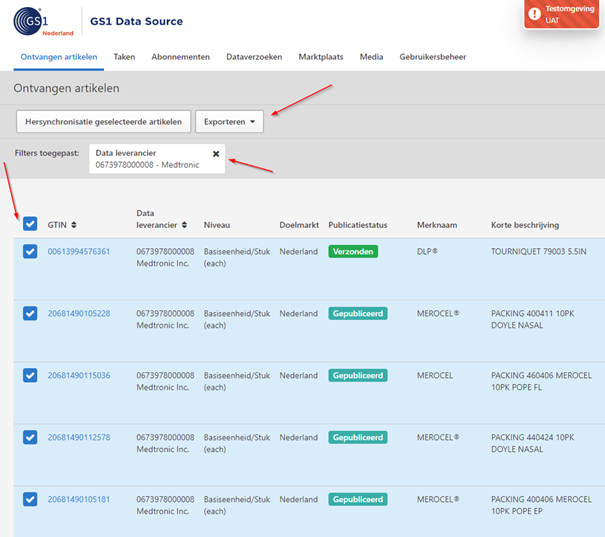Click the Niveau column header
The width and height of the screenshot is (605, 537).
coord(217,225)
